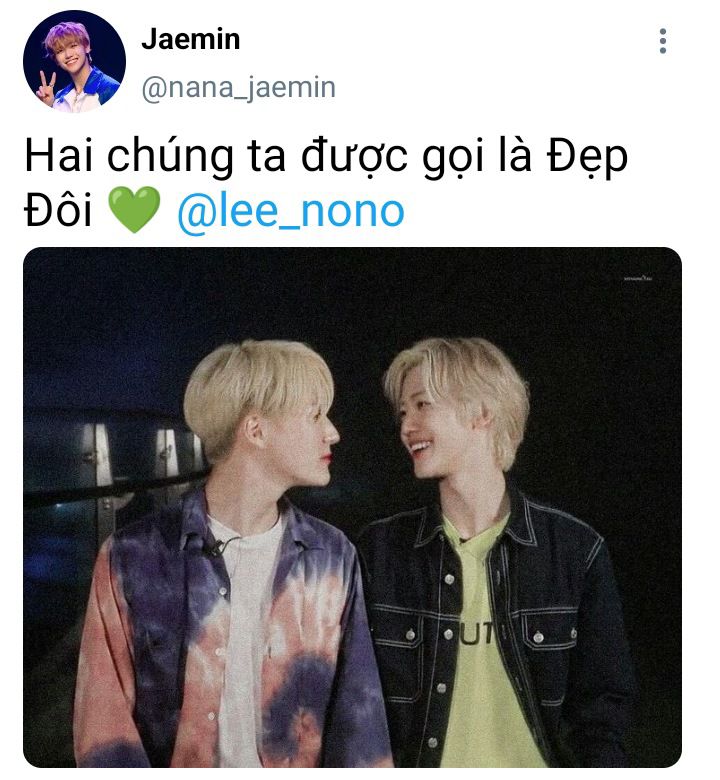Screen dimensions: 720x780
Task: Click the word 'Đôi' in the tweet
Action: (x=58, y=210)
